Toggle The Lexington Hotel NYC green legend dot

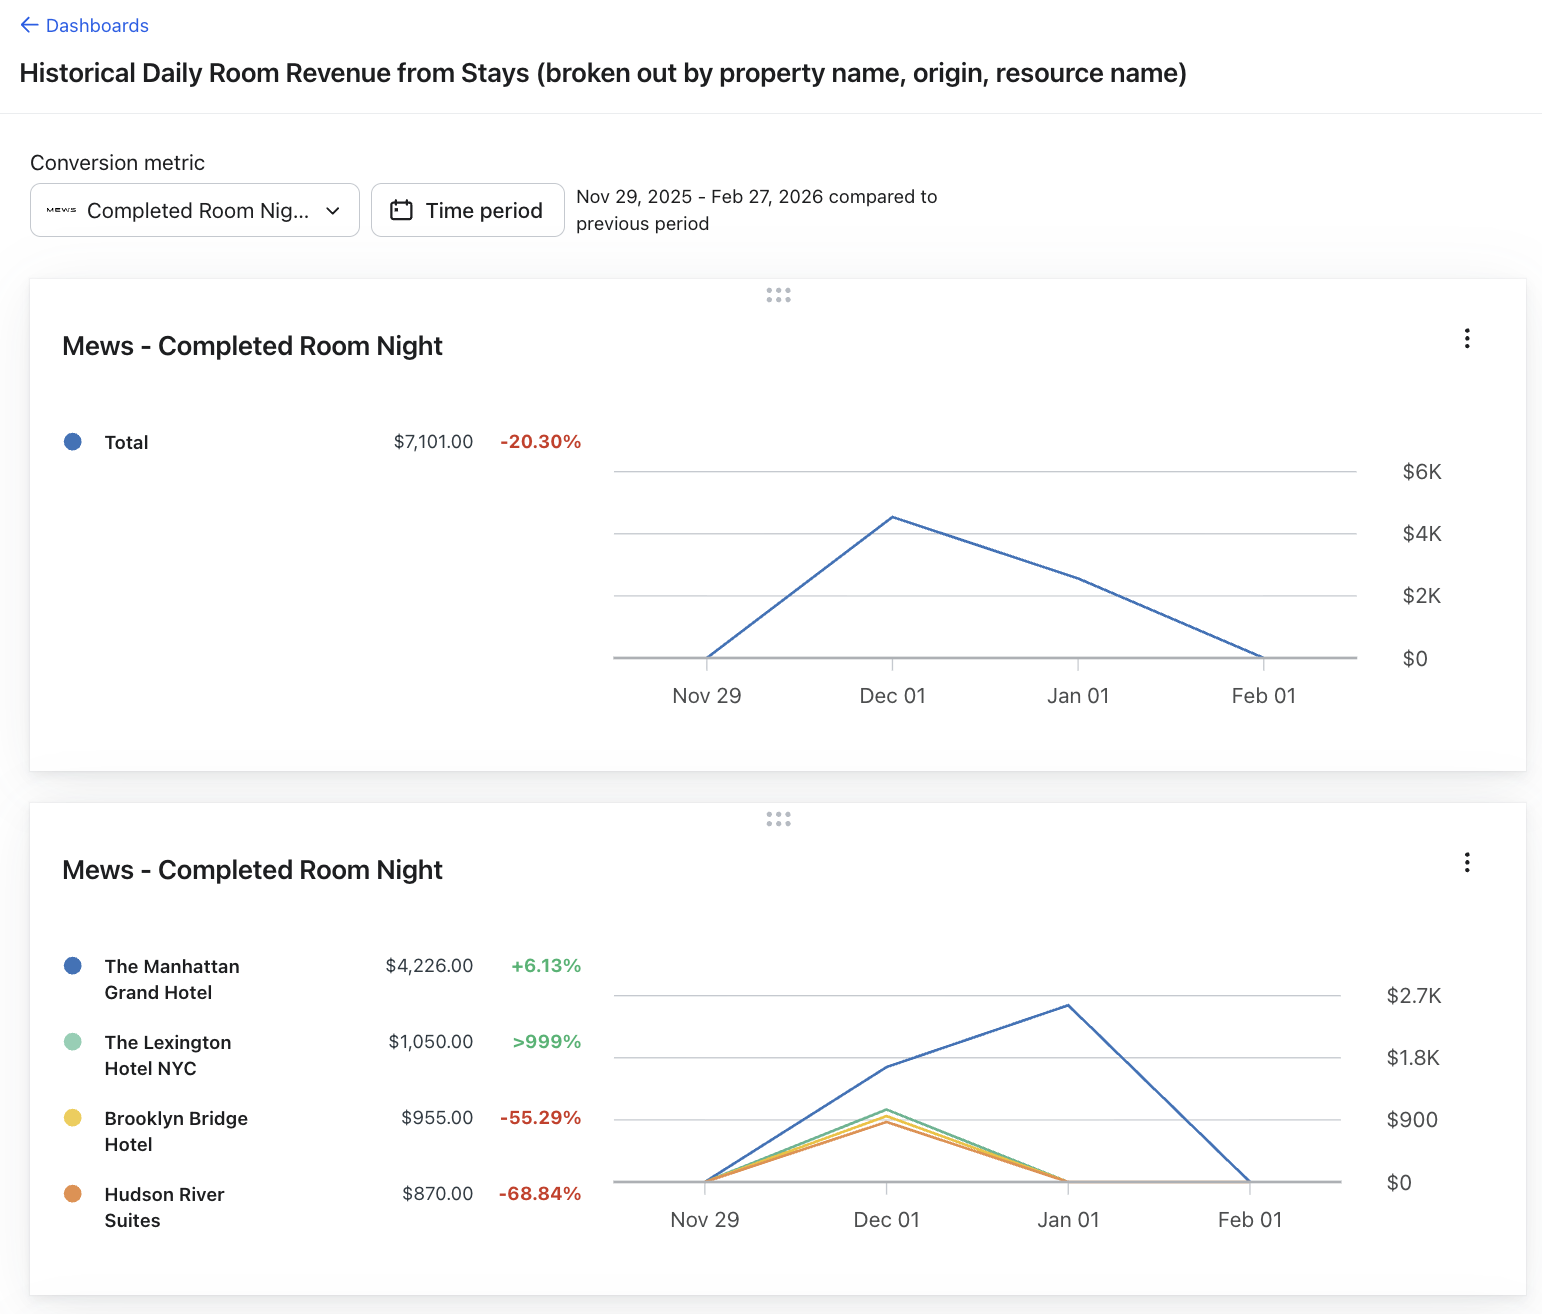pyautogui.click(x=73, y=1042)
